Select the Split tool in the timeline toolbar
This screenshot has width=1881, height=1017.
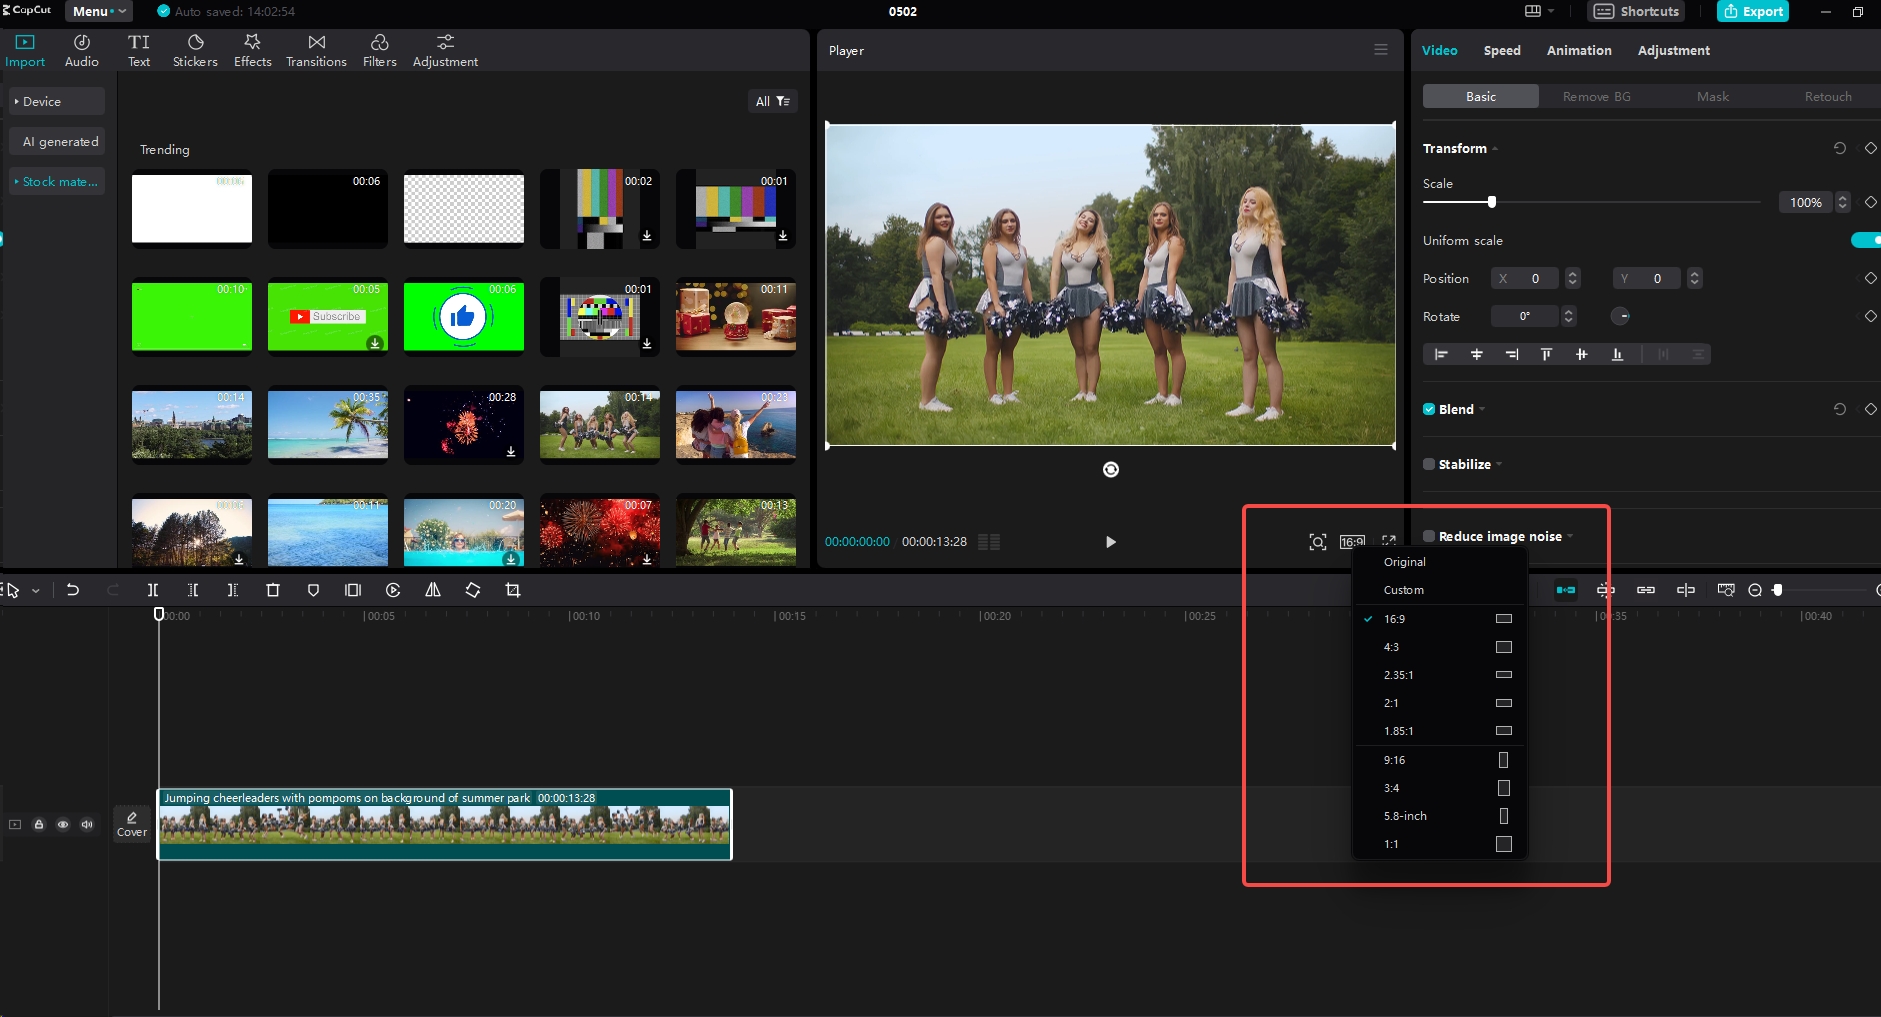pyautogui.click(x=153, y=589)
